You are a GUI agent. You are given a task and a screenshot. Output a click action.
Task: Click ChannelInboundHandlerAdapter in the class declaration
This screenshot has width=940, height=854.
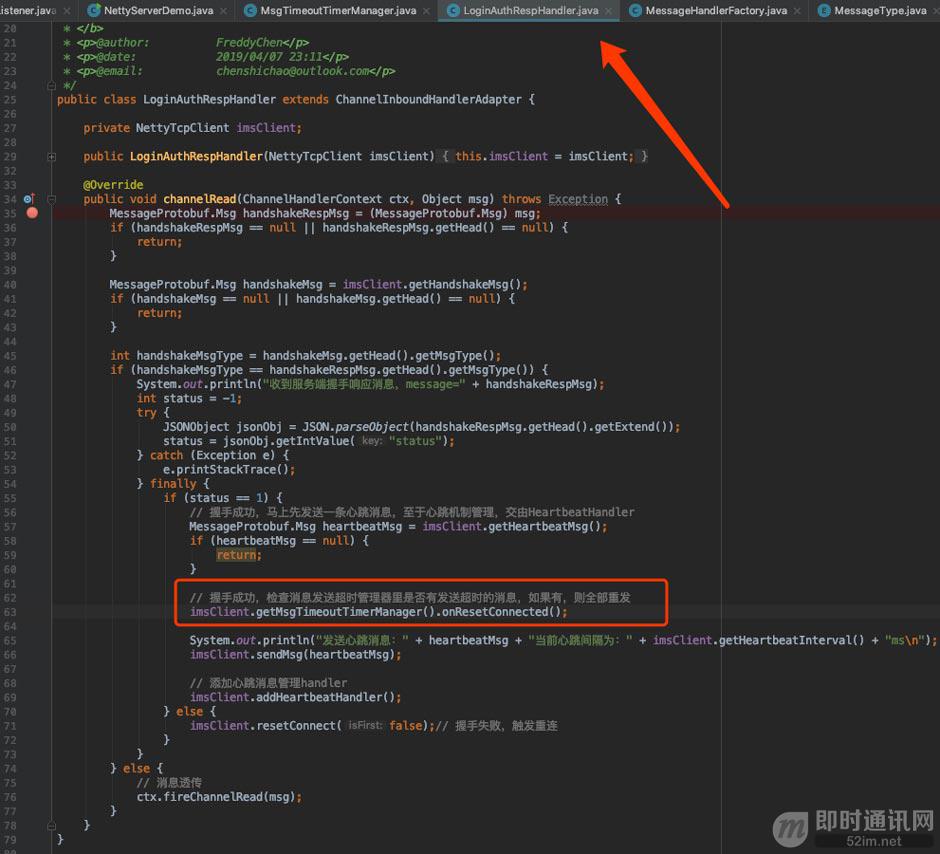click(429, 99)
